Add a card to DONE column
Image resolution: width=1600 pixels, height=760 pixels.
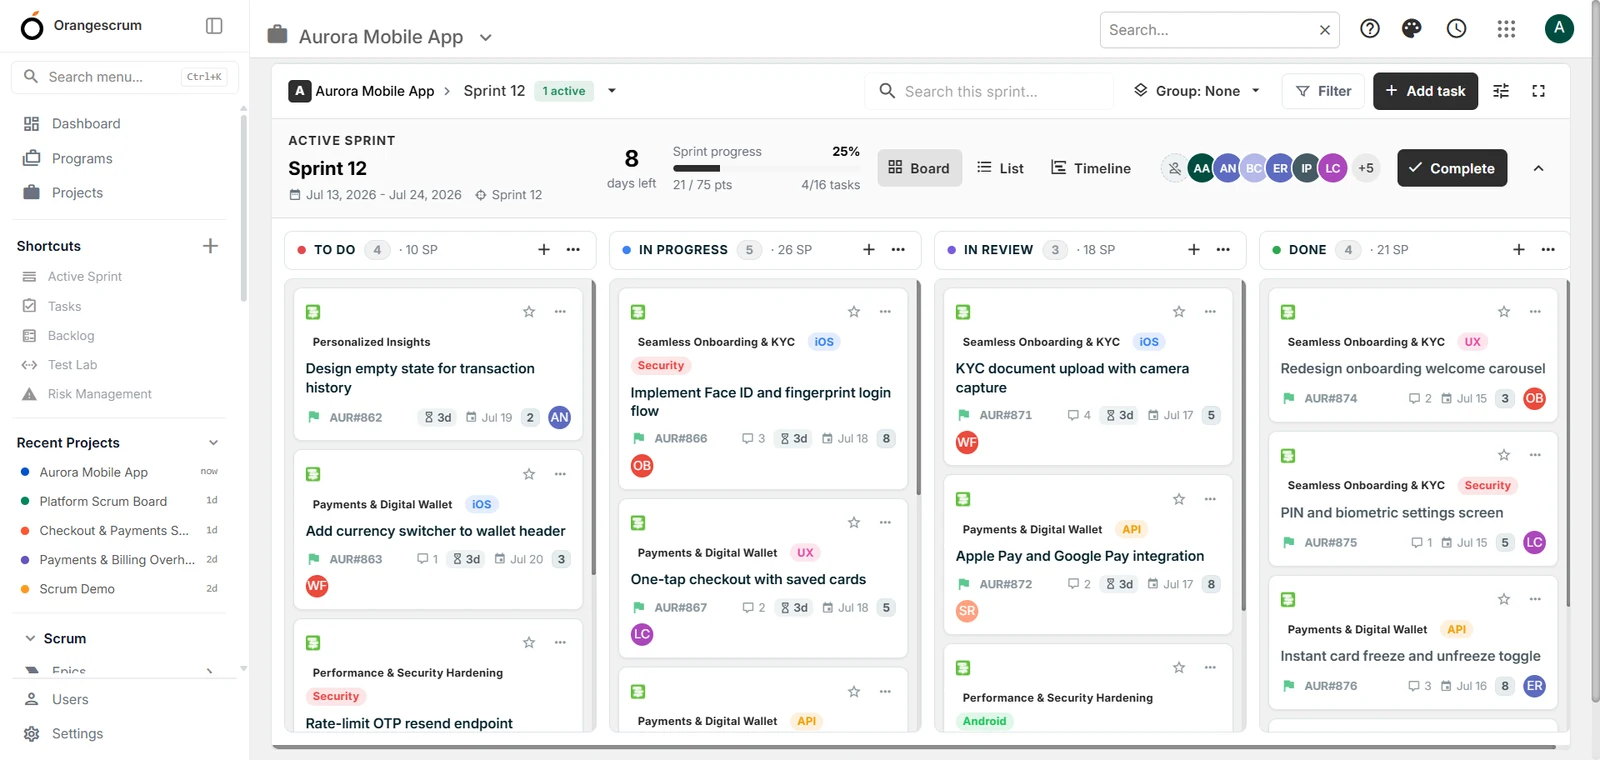1519,250
